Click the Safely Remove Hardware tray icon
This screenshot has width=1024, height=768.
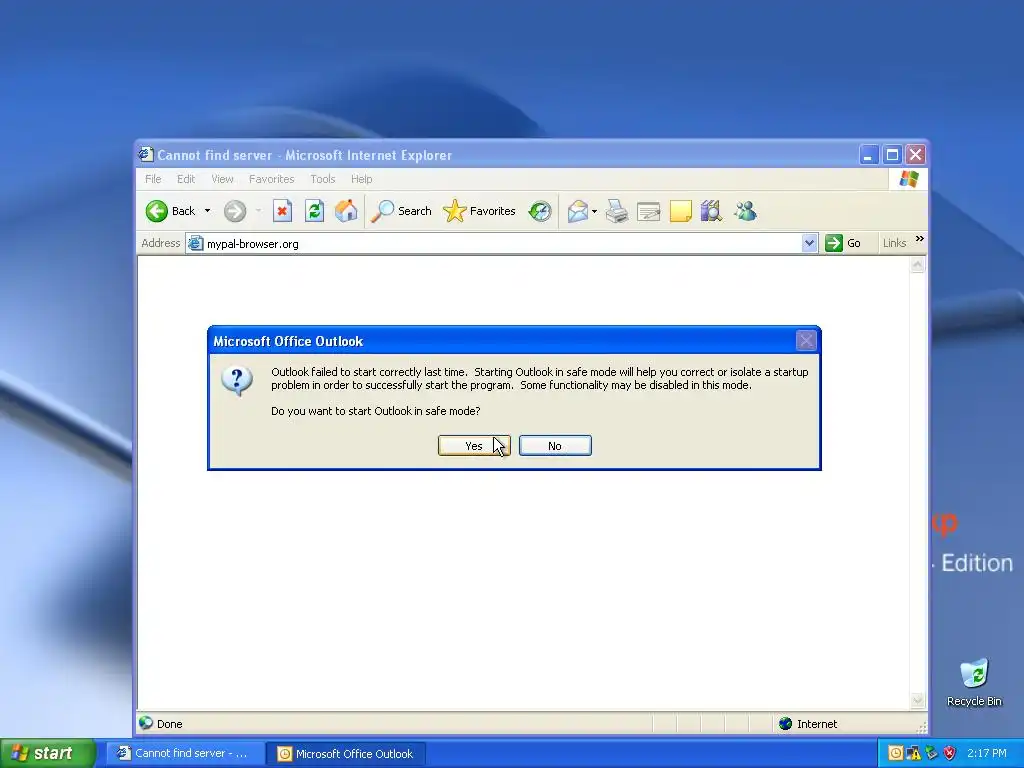pos(932,753)
